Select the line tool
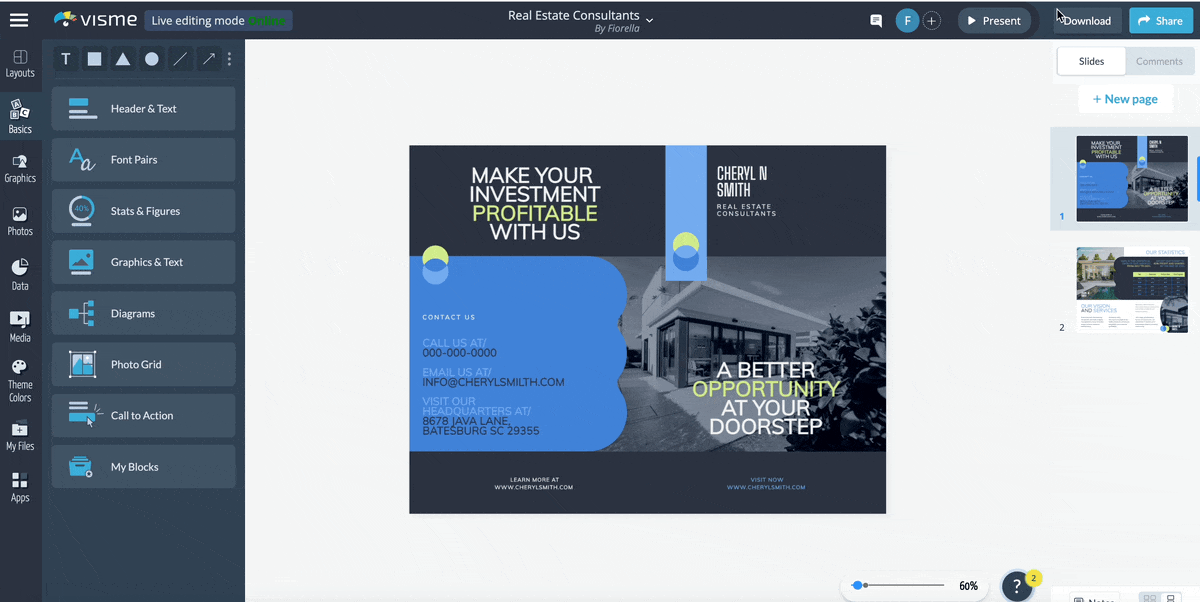Screen dimensions: 1200x602 click(x=180, y=59)
